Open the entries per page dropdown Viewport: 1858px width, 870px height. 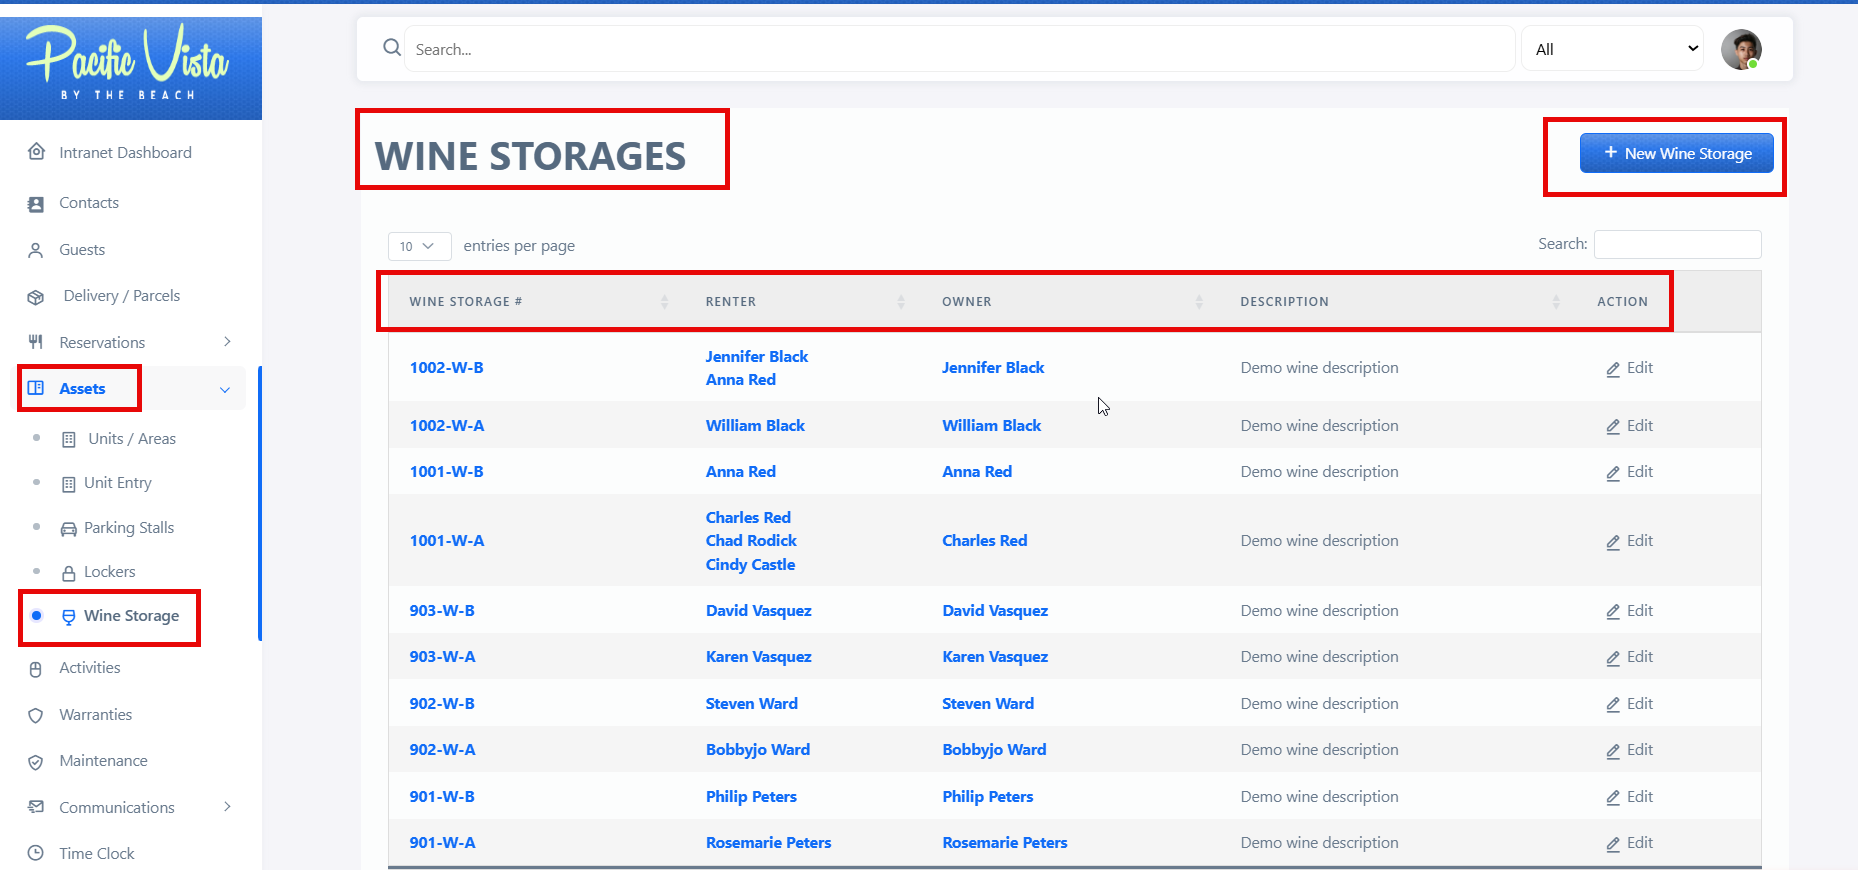click(x=419, y=246)
